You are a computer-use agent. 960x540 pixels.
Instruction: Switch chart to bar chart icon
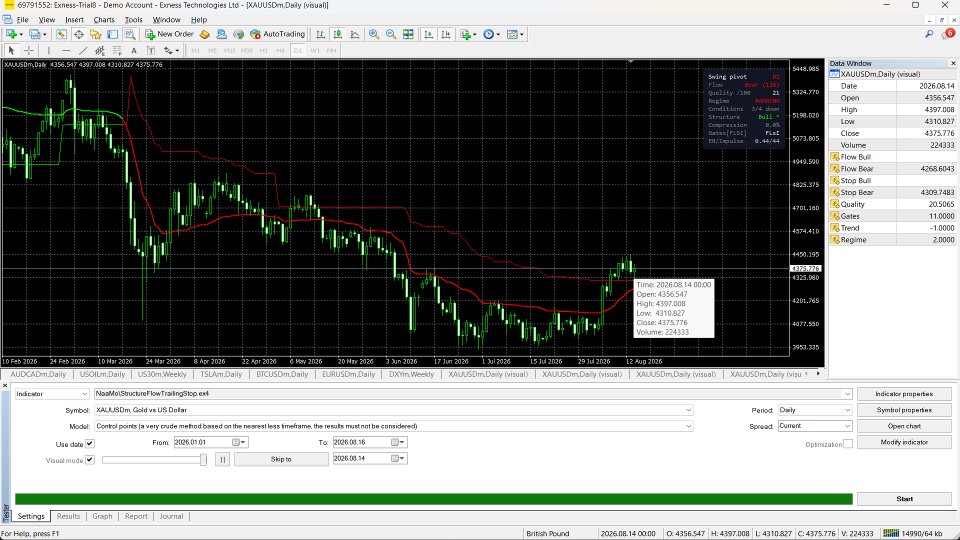320,34
